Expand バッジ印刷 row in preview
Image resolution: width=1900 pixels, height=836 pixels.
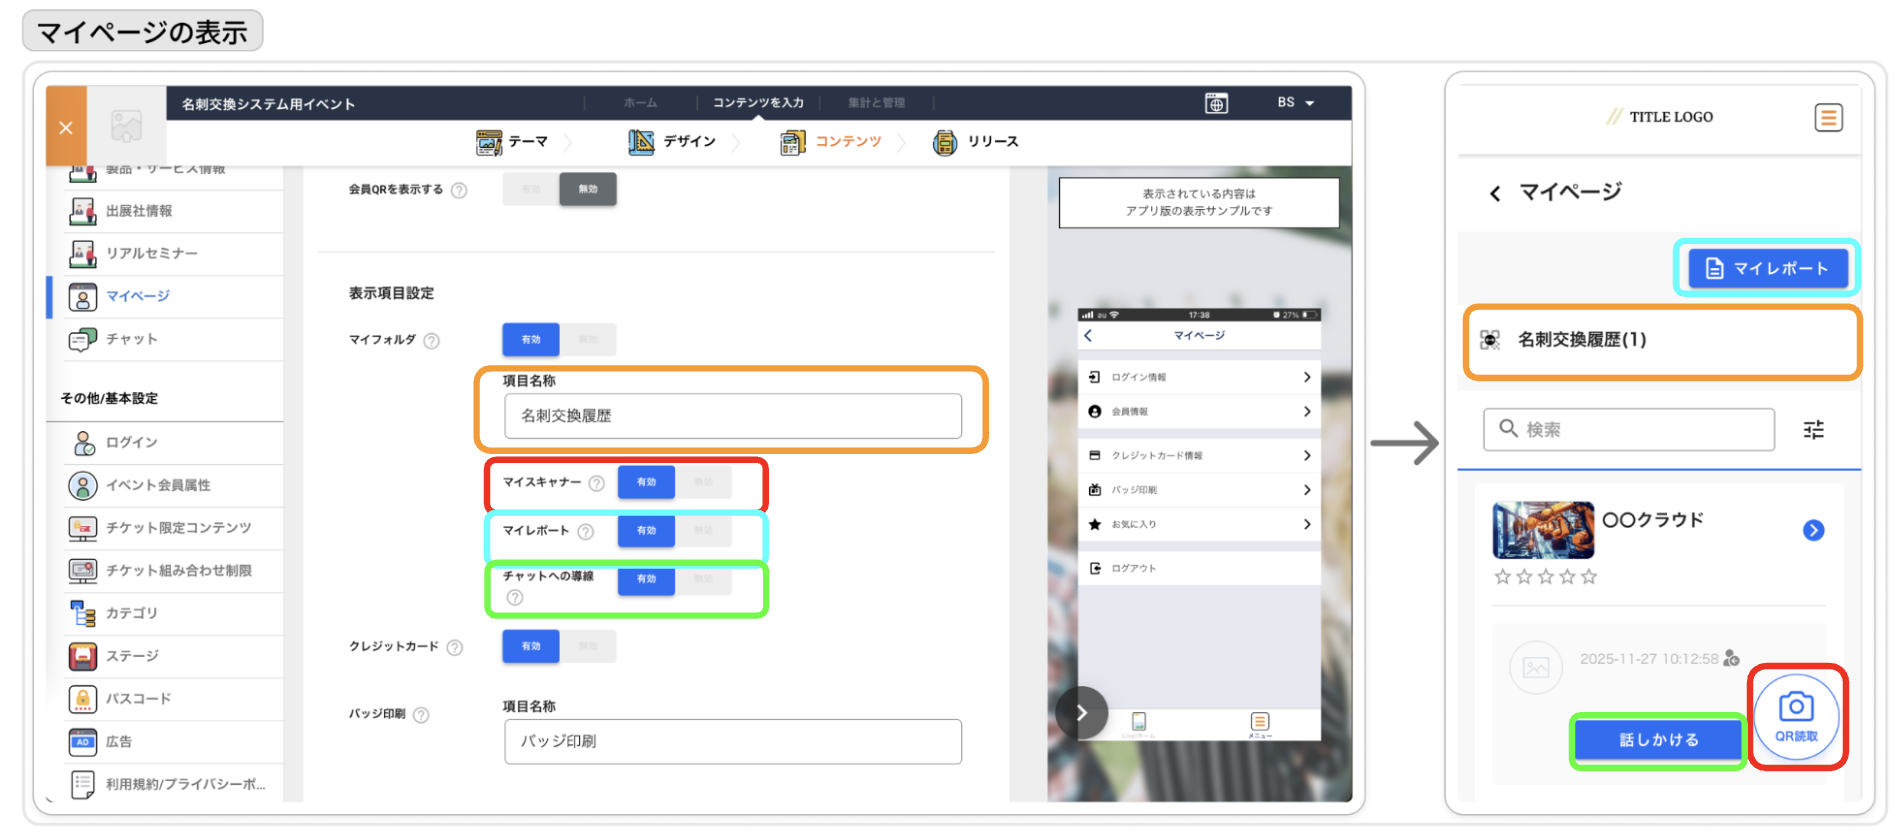[x=1199, y=490]
